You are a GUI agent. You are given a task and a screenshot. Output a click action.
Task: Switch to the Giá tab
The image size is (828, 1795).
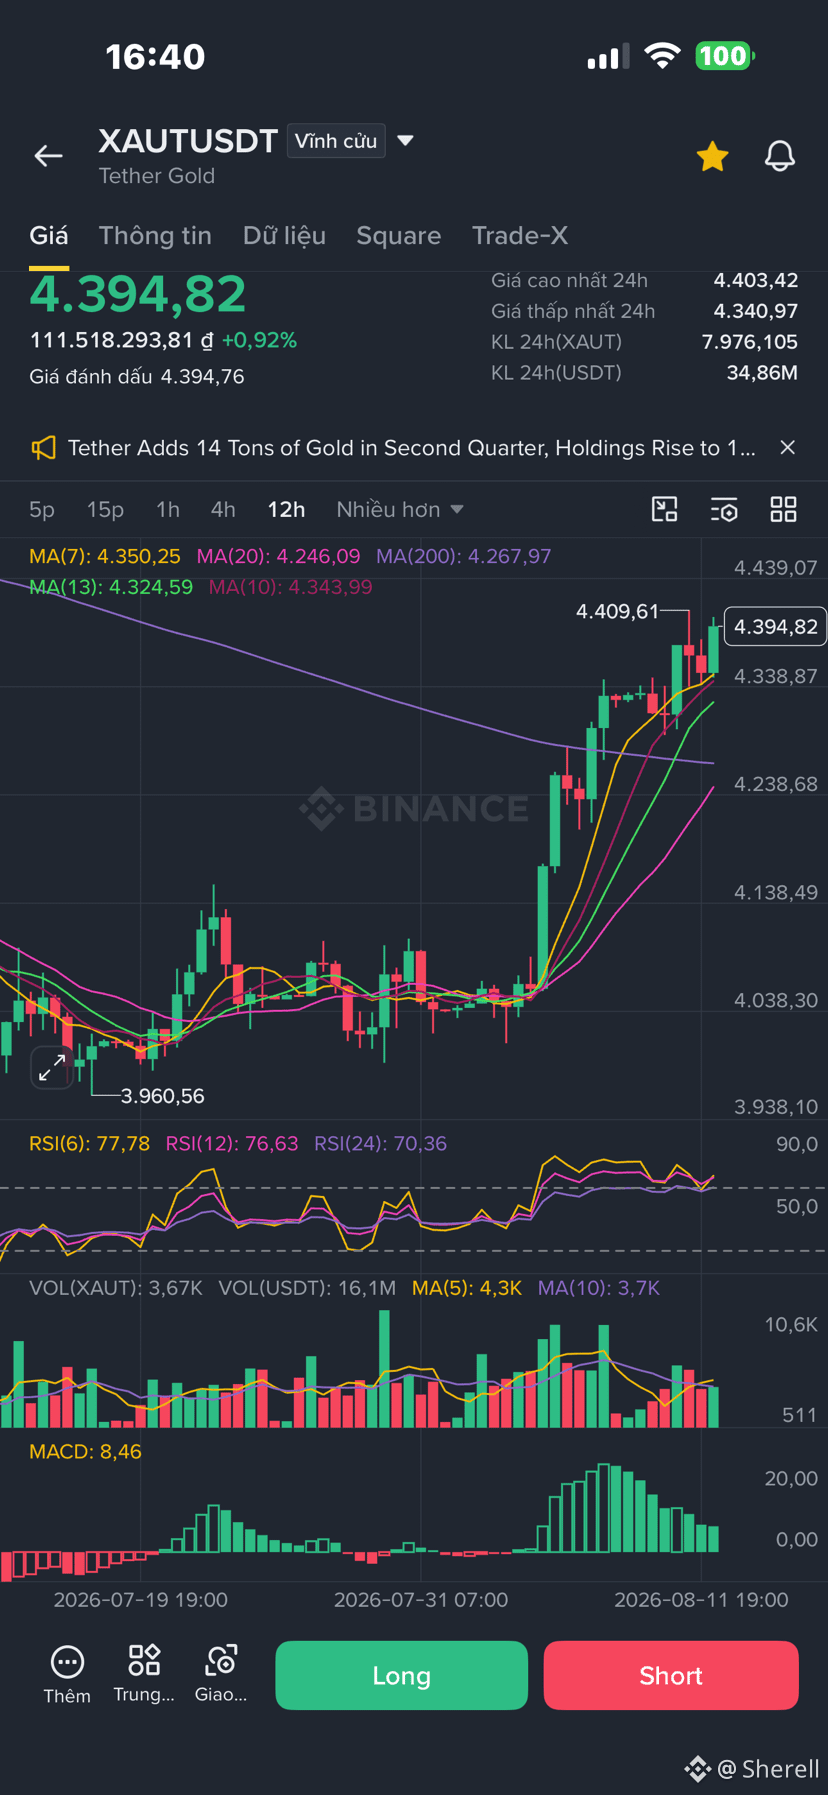click(49, 236)
